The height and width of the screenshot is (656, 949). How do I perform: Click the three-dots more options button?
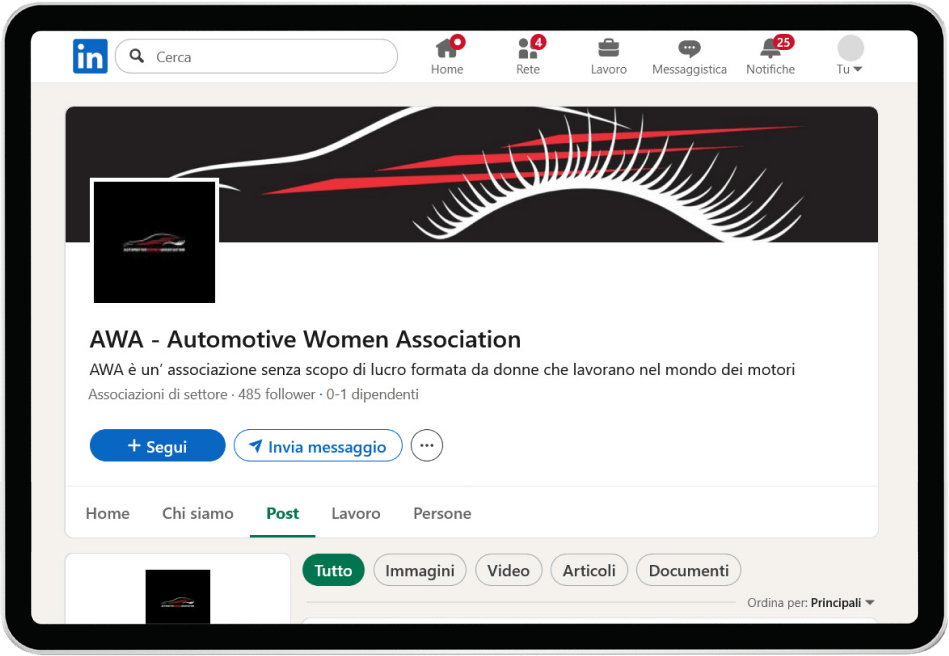click(x=427, y=446)
